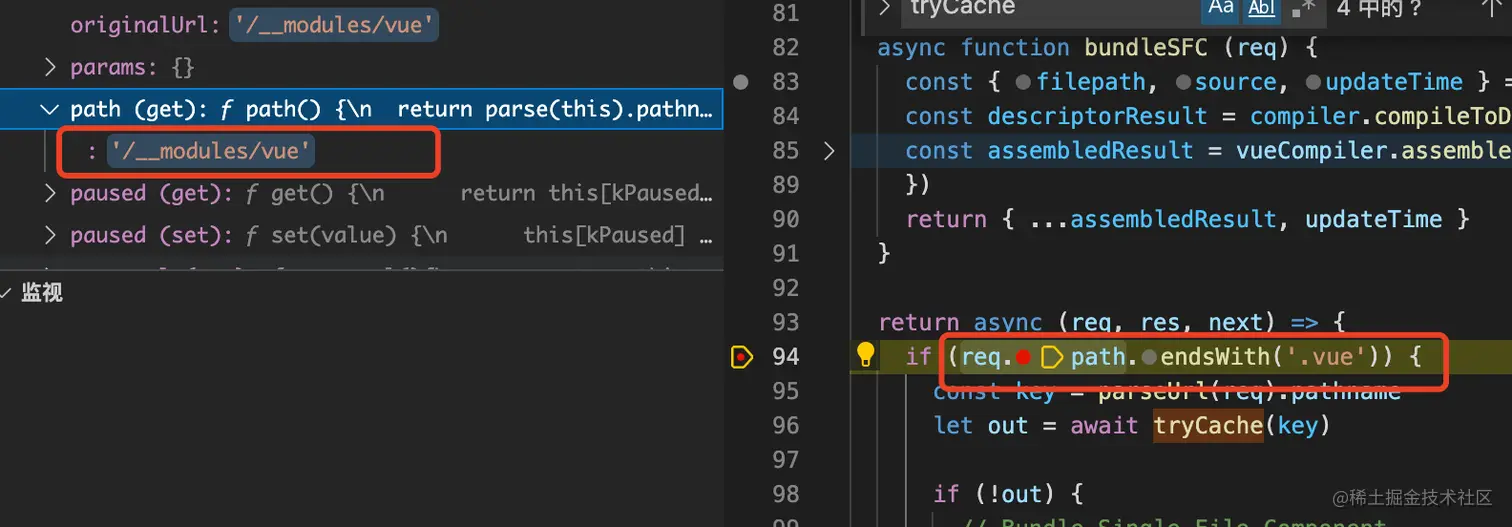Click the gray inline breakpoint before 'endsWith'
Viewport: 1512px width, 527px height.
1150,357
